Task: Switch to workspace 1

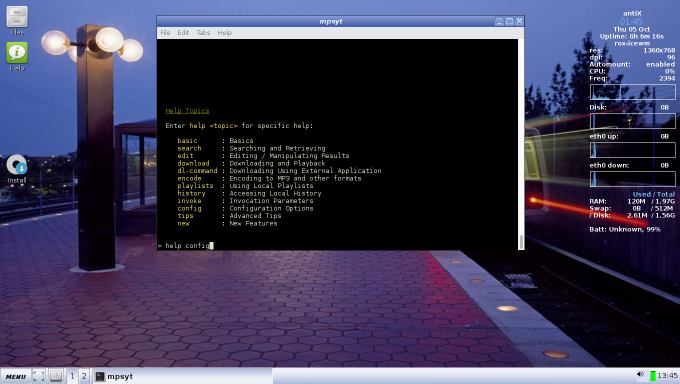Action: 72,376
